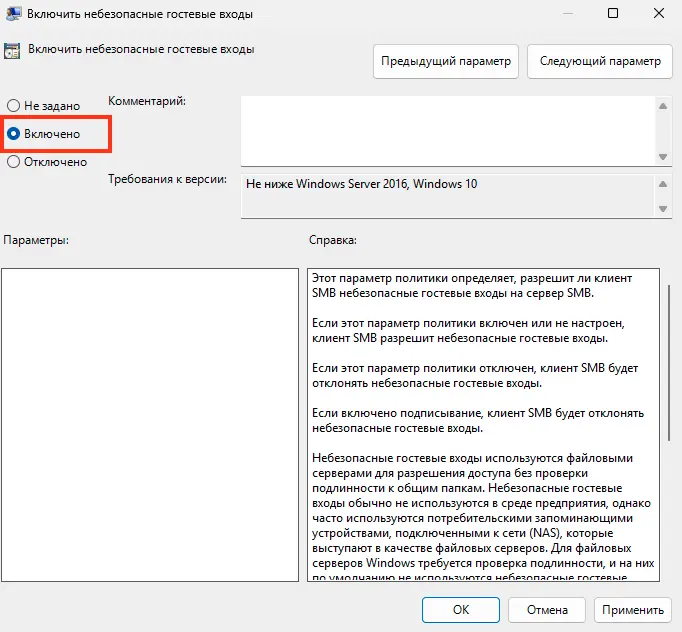Viewport: 682px width, 632px height.
Task: Apply settings with "Применить" button
Action: pyautogui.click(x=633, y=610)
